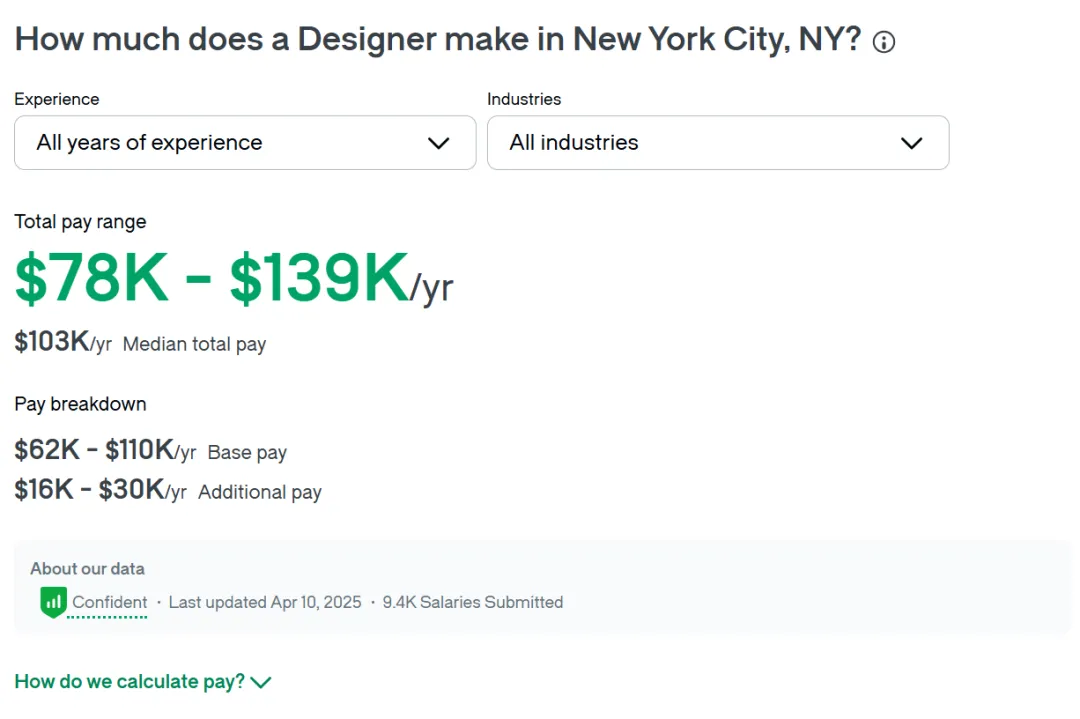Click the Designer salary page heading
Image resolution: width=1080 pixels, height=719 pixels.
437,40
